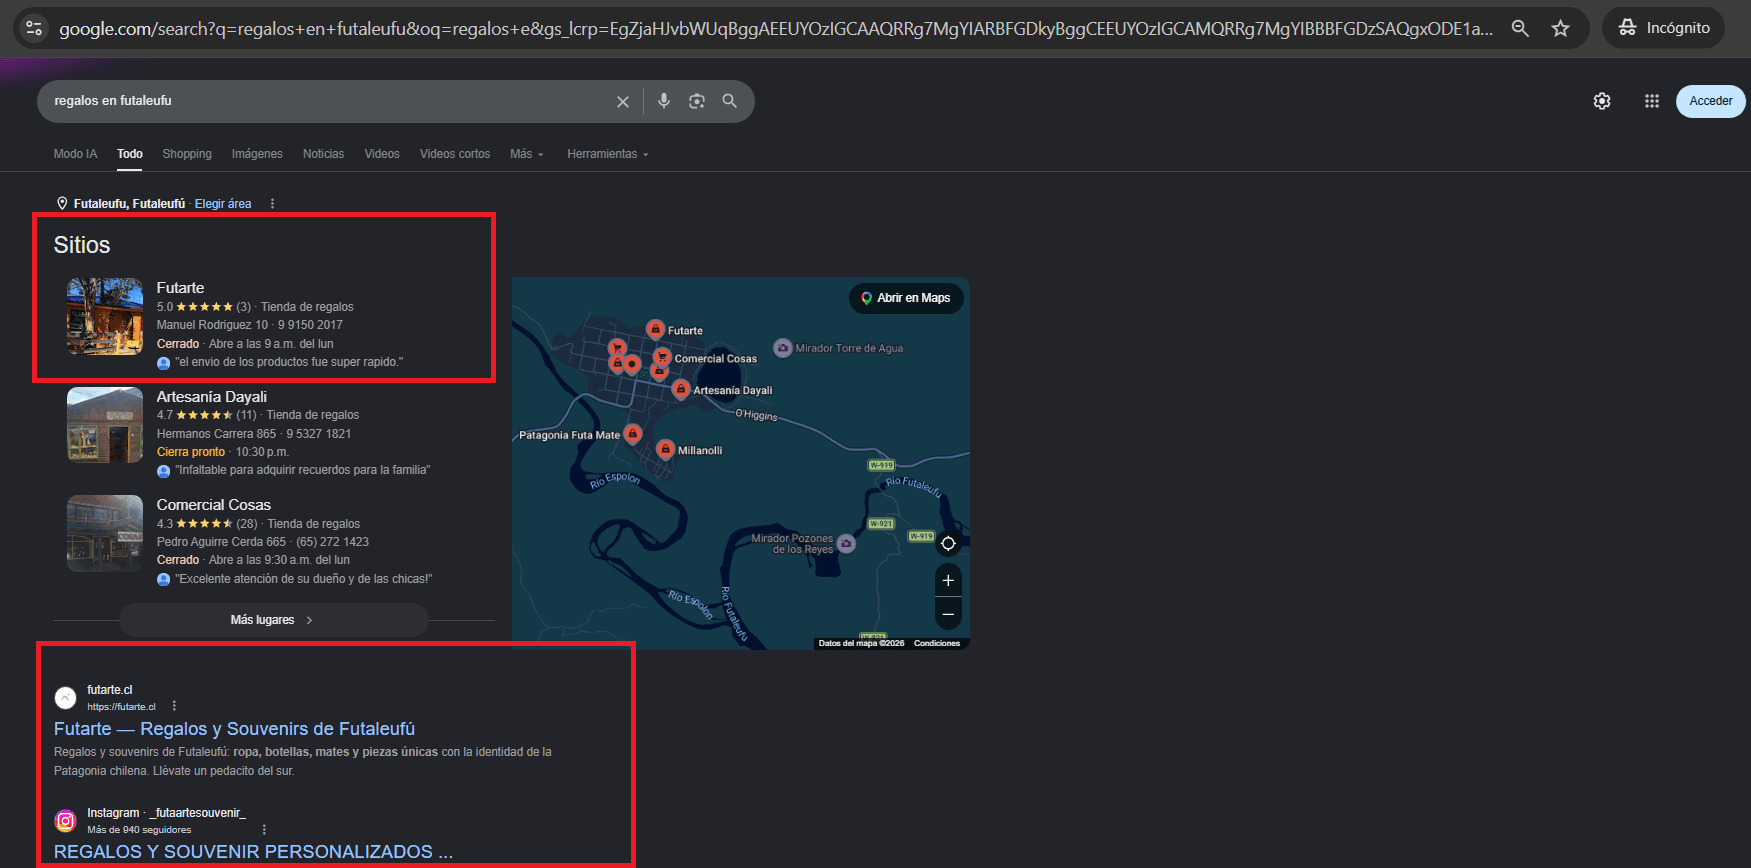Click the futarte.cl site favicon
This screenshot has width=1751, height=868.
point(65,698)
